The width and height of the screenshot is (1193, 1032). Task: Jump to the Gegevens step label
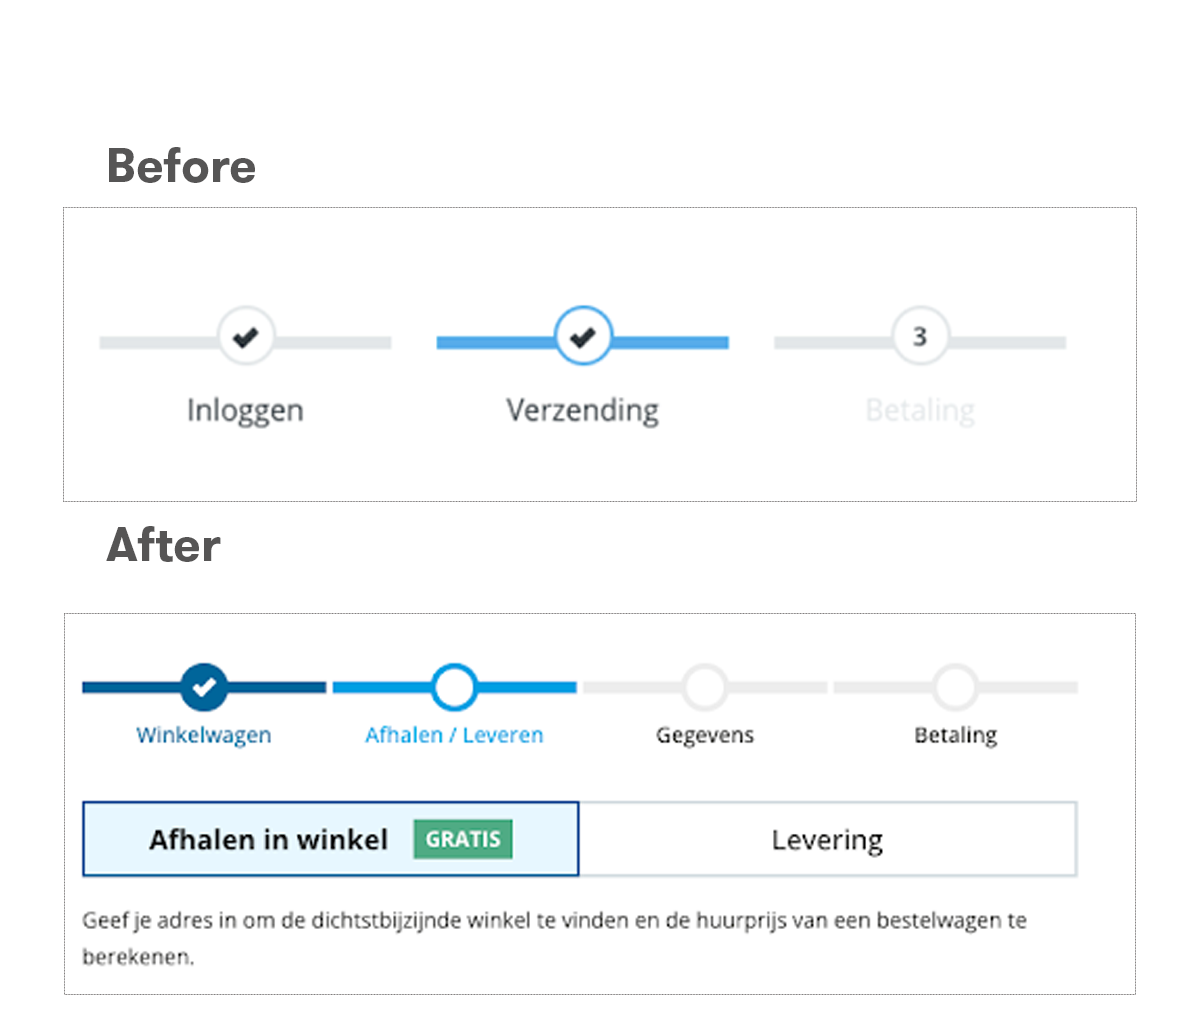pyautogui.click(x=705, y=735)
